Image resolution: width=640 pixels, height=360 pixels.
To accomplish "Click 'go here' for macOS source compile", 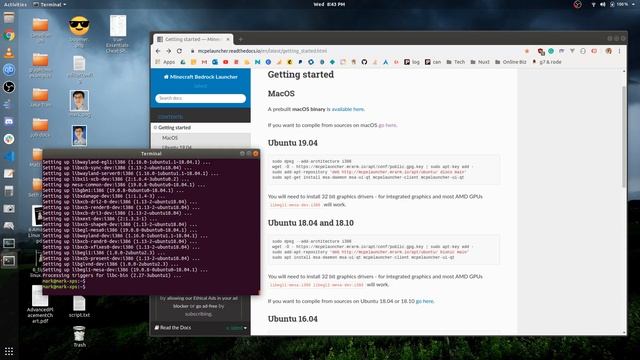I will (x=387, y=125).
